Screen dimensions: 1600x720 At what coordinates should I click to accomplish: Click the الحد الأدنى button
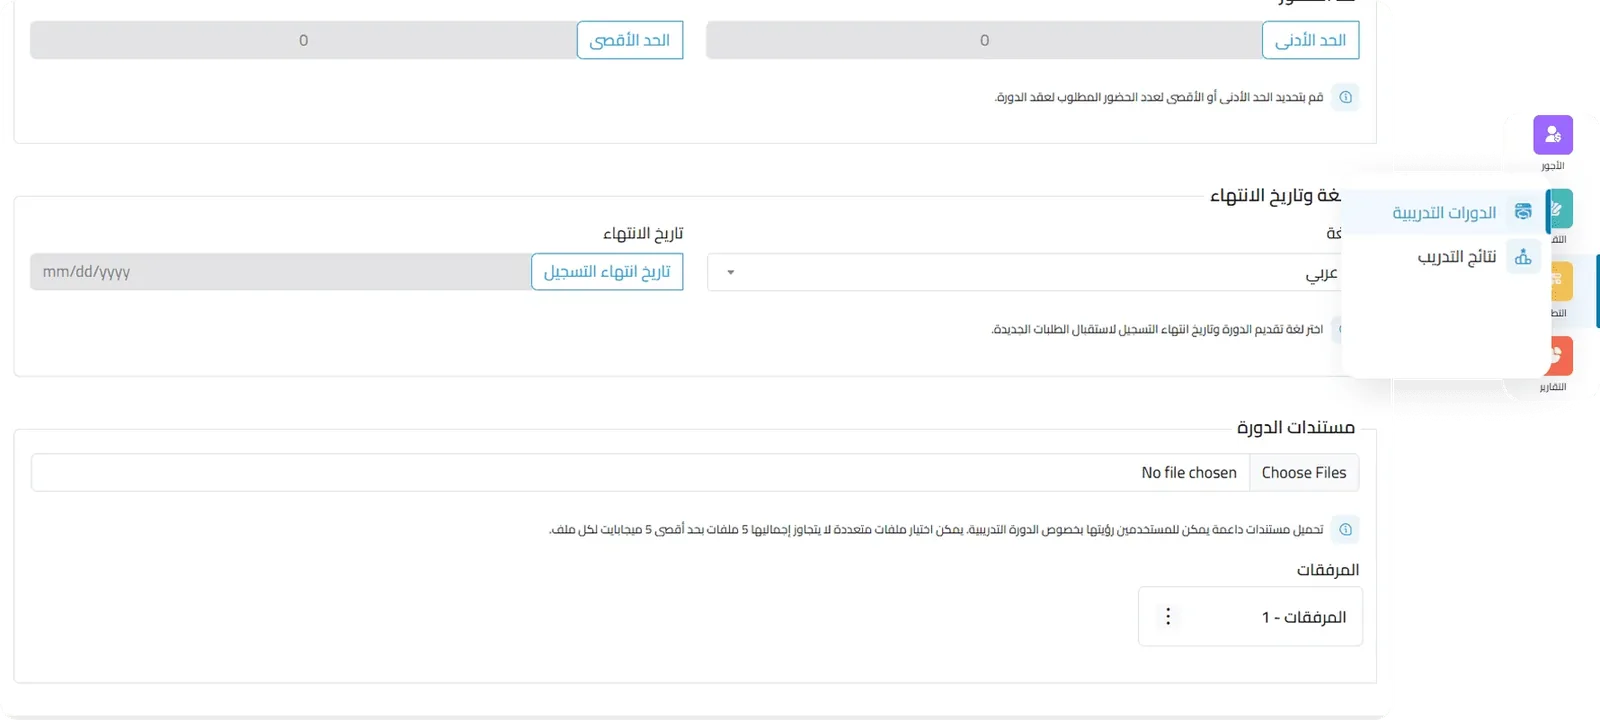[1311, 40]
